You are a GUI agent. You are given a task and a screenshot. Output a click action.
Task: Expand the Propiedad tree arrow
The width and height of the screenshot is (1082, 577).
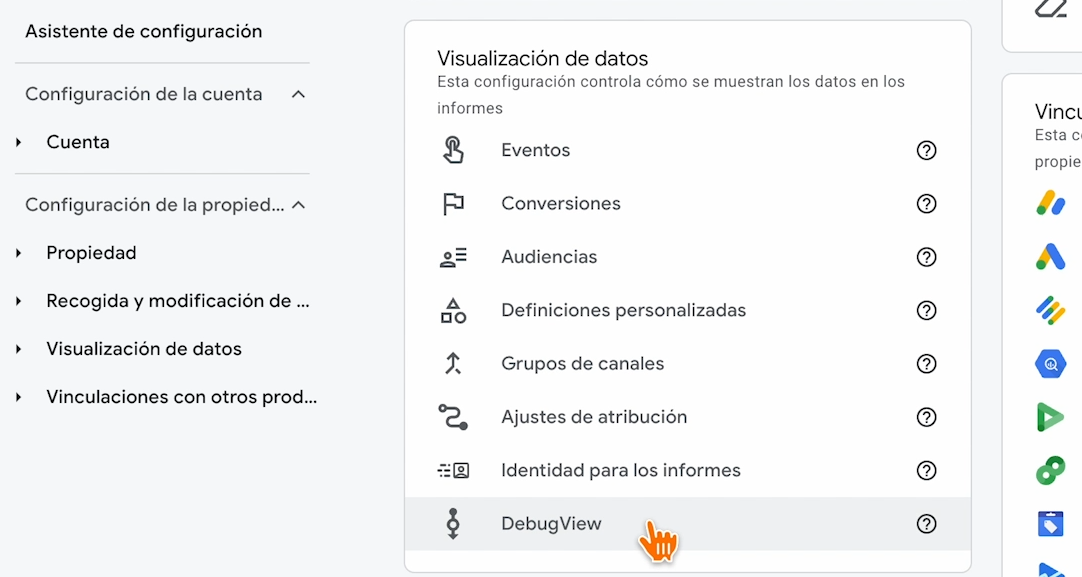point(19,253)
